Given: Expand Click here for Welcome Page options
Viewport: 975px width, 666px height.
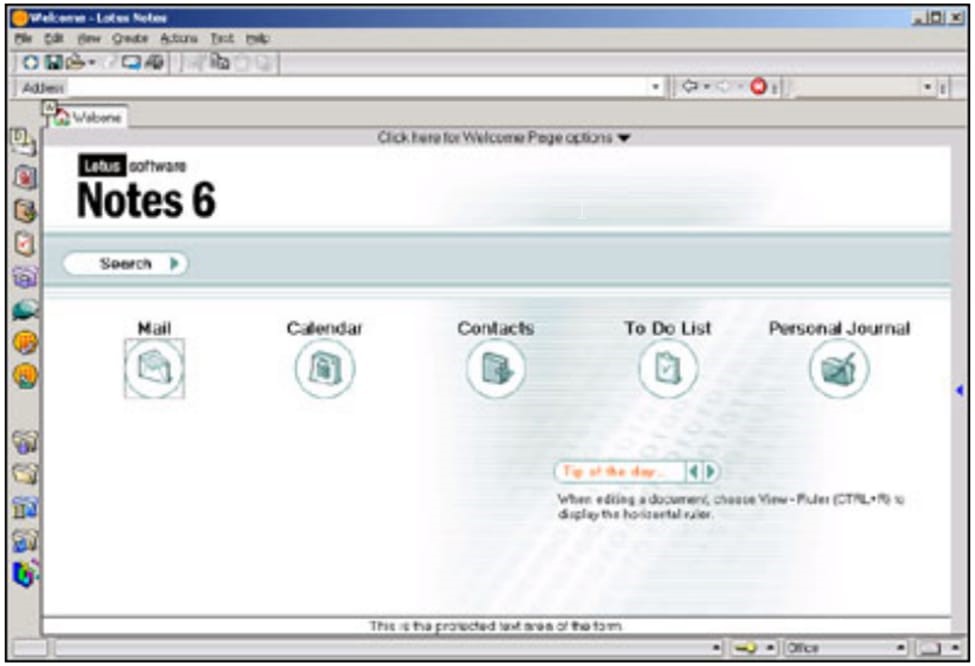Looking at the screenshot, I should pos(504,137).
